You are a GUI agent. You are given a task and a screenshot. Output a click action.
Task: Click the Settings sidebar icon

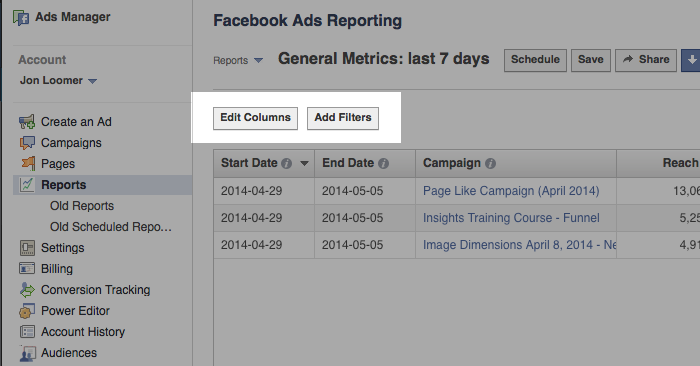pyautogui.click(x=27, y=248)
